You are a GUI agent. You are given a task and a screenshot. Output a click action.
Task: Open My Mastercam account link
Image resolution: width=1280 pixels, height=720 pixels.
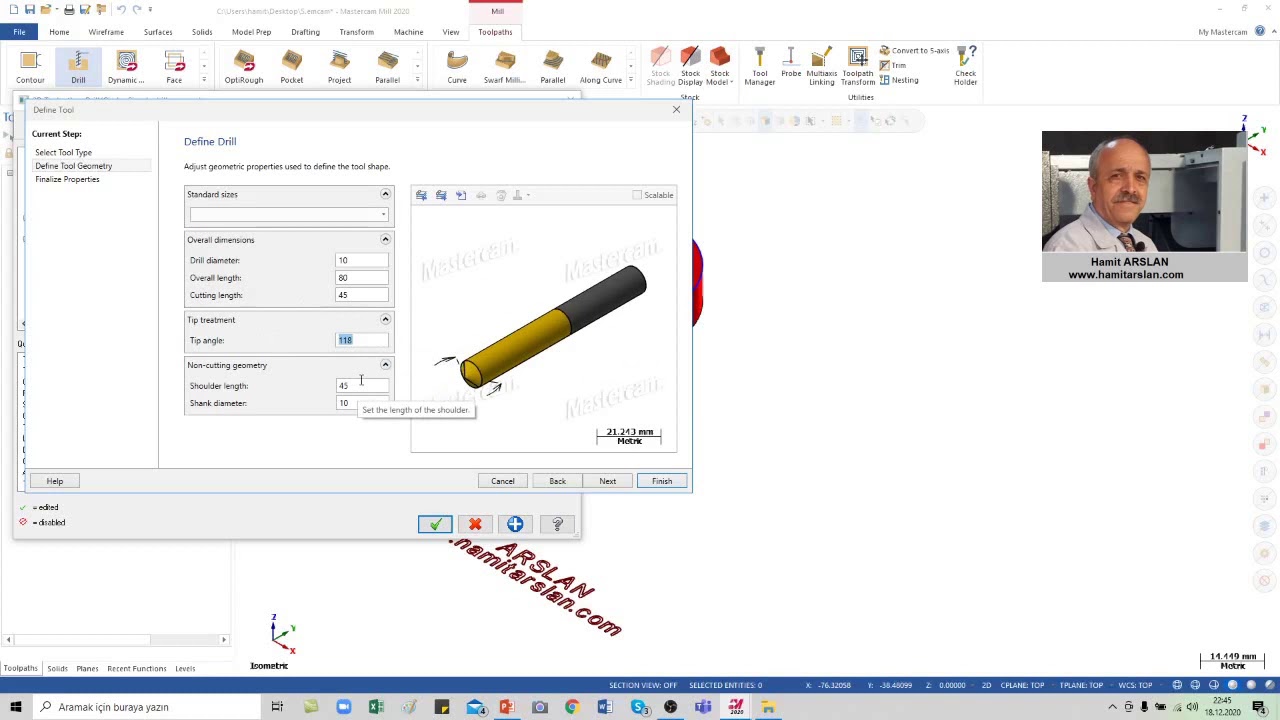[x=1223, y=32]
